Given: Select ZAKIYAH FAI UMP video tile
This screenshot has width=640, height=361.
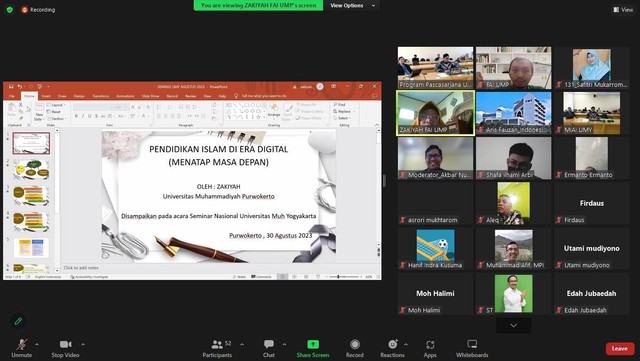Looking at the screenshot, I should click(436, 113).
